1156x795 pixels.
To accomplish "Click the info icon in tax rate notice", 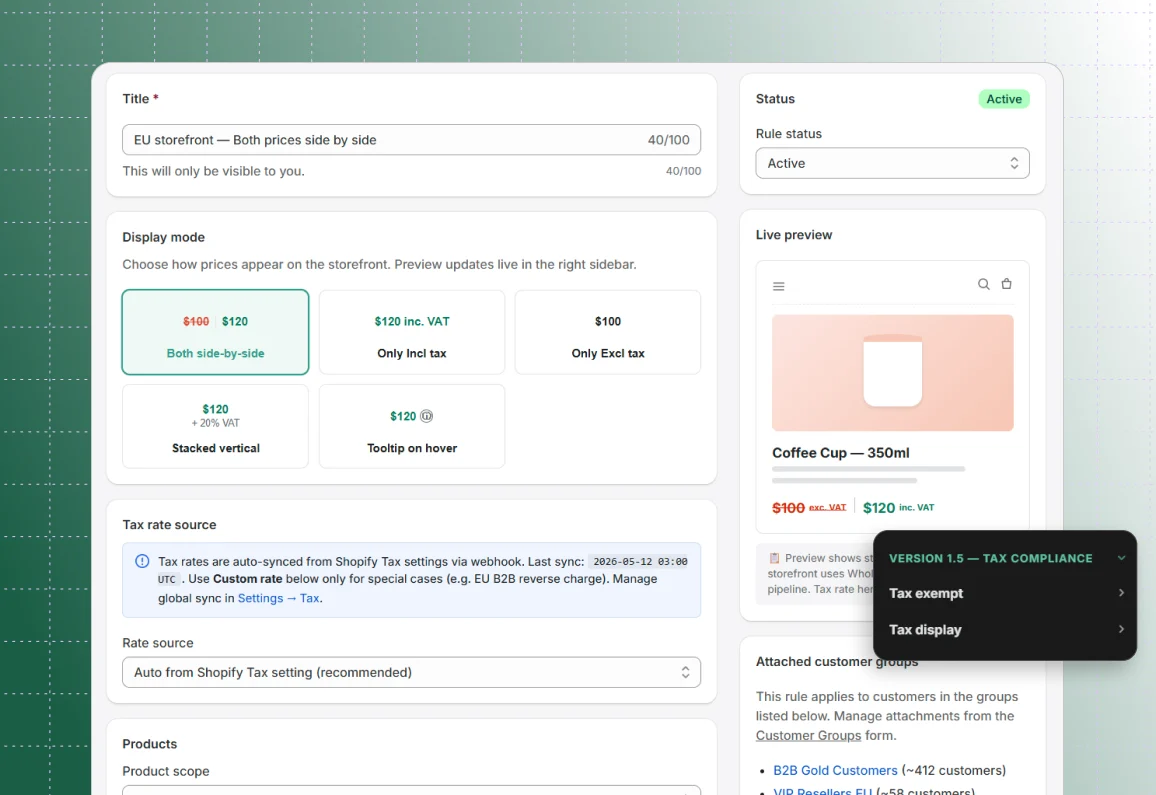I will point(142,561).
